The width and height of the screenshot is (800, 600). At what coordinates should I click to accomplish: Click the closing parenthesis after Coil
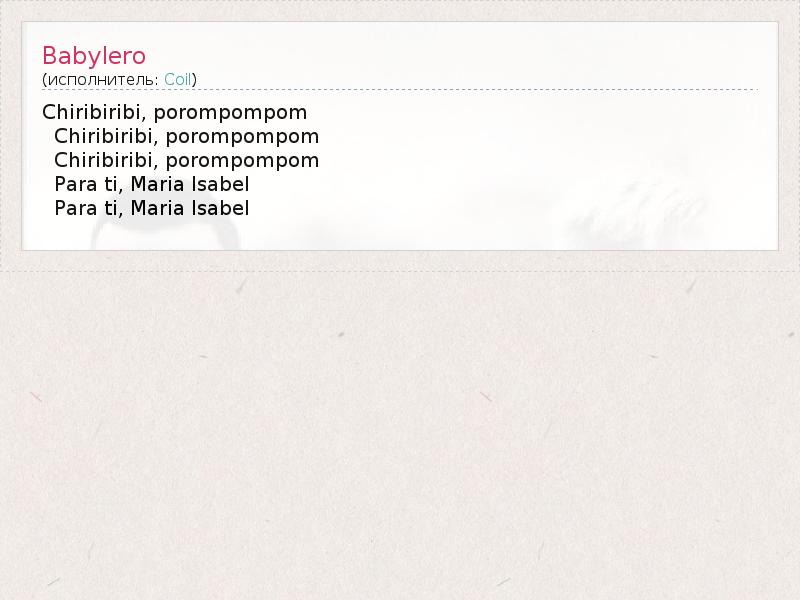[194, 80]
